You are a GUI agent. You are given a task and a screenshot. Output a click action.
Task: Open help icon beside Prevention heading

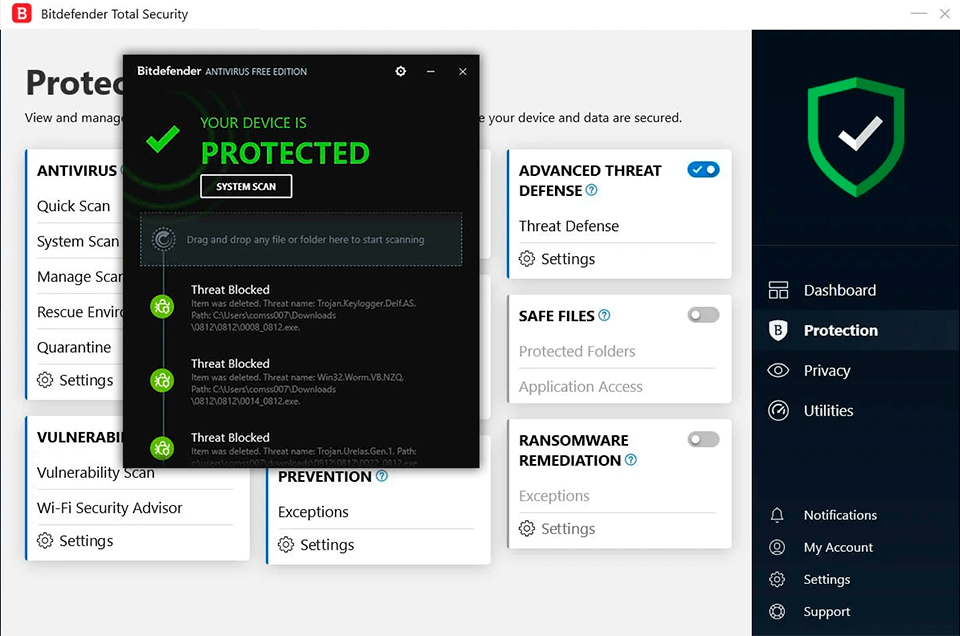point(381,476)
